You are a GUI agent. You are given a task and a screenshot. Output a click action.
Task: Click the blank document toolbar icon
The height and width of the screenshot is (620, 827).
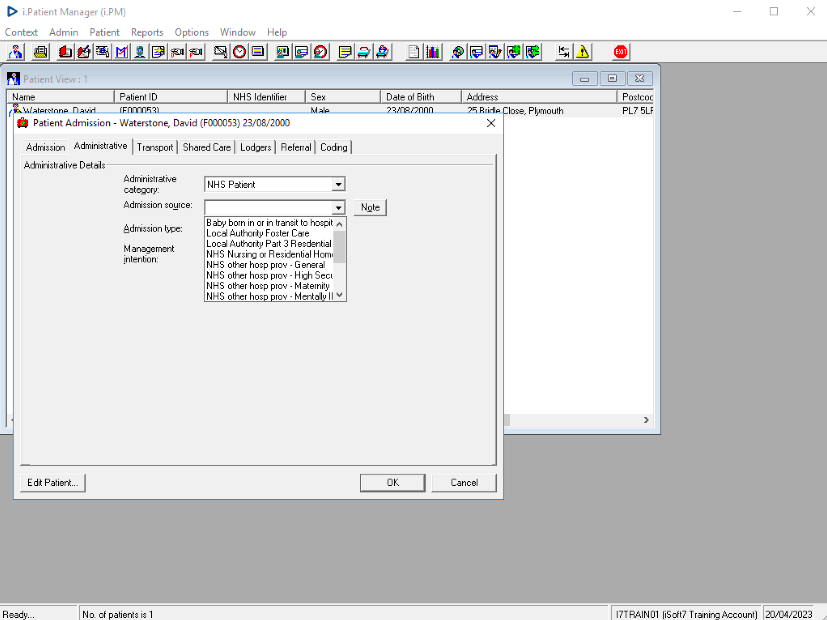pos(414,52)
